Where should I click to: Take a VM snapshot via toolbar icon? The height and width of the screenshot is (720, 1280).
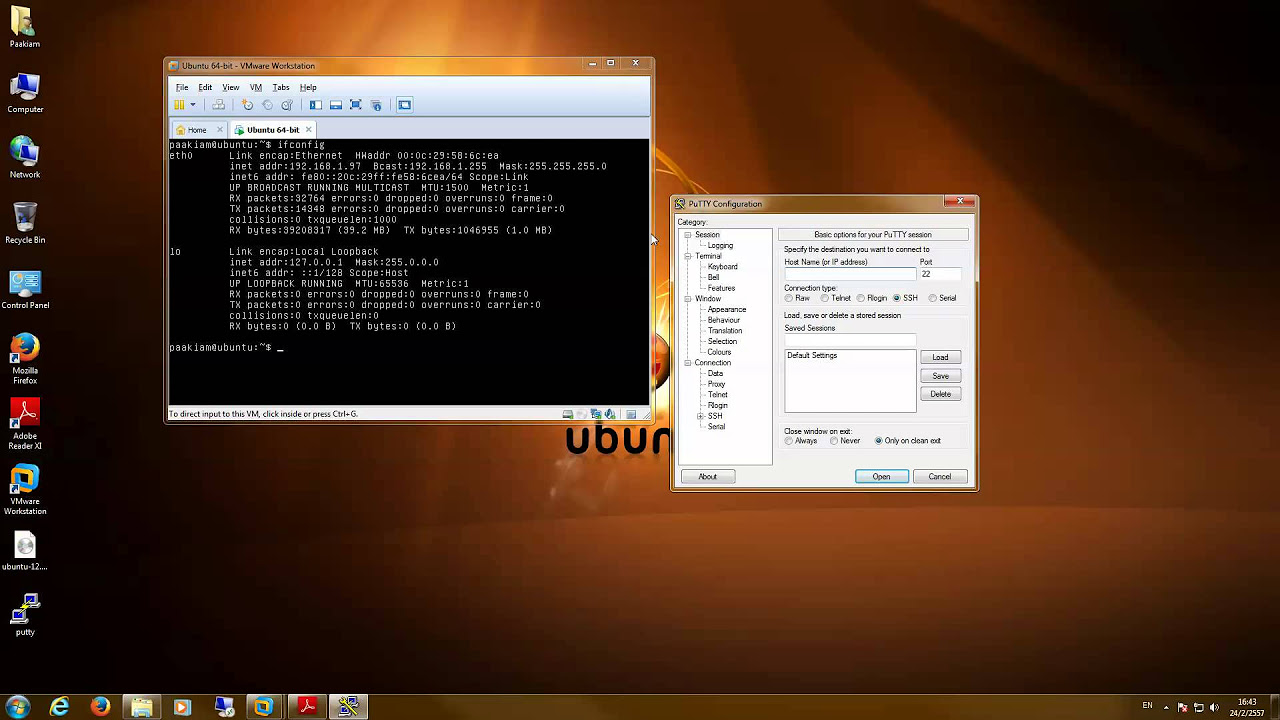pos(248,104)
